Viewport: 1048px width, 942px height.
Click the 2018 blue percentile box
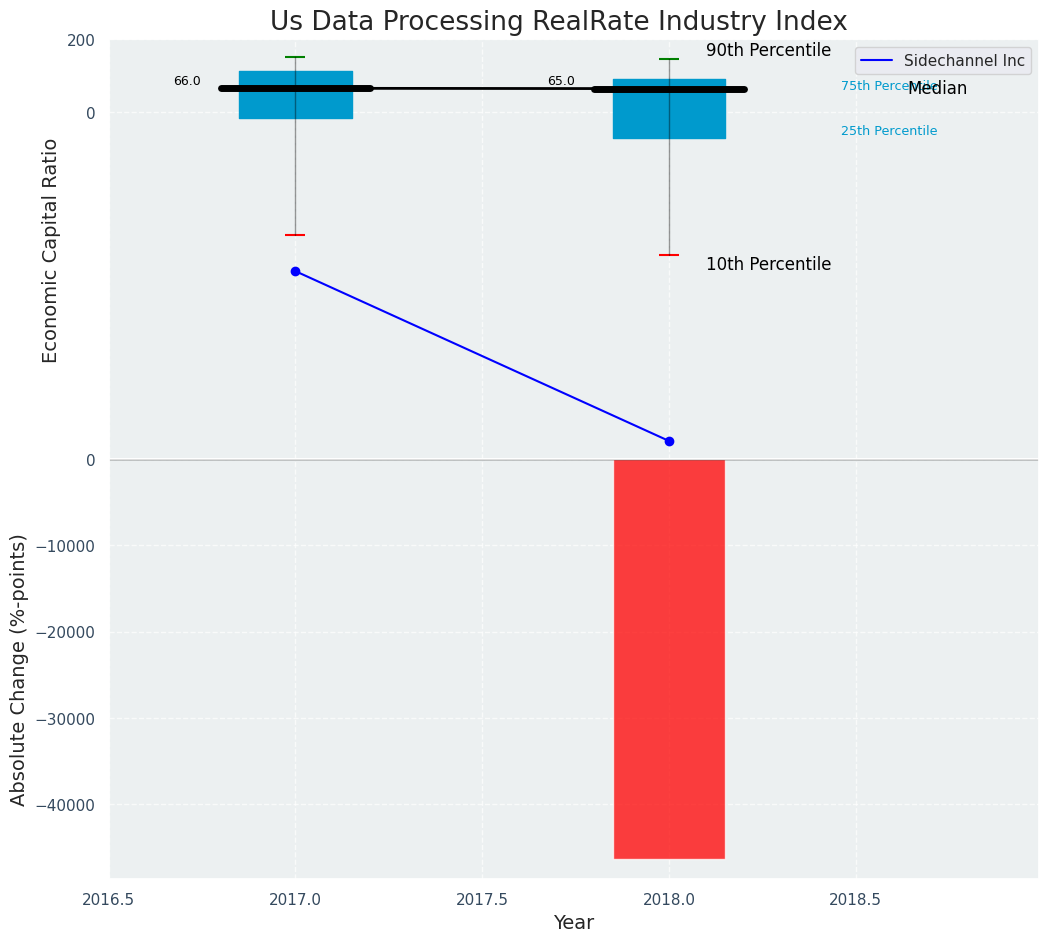[x=669, y=109]
